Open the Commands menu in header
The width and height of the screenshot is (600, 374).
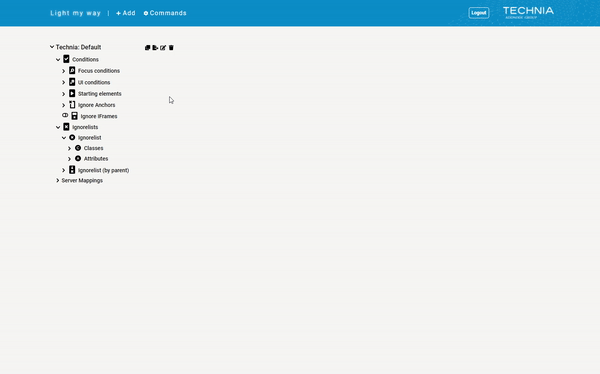point(165,13)
